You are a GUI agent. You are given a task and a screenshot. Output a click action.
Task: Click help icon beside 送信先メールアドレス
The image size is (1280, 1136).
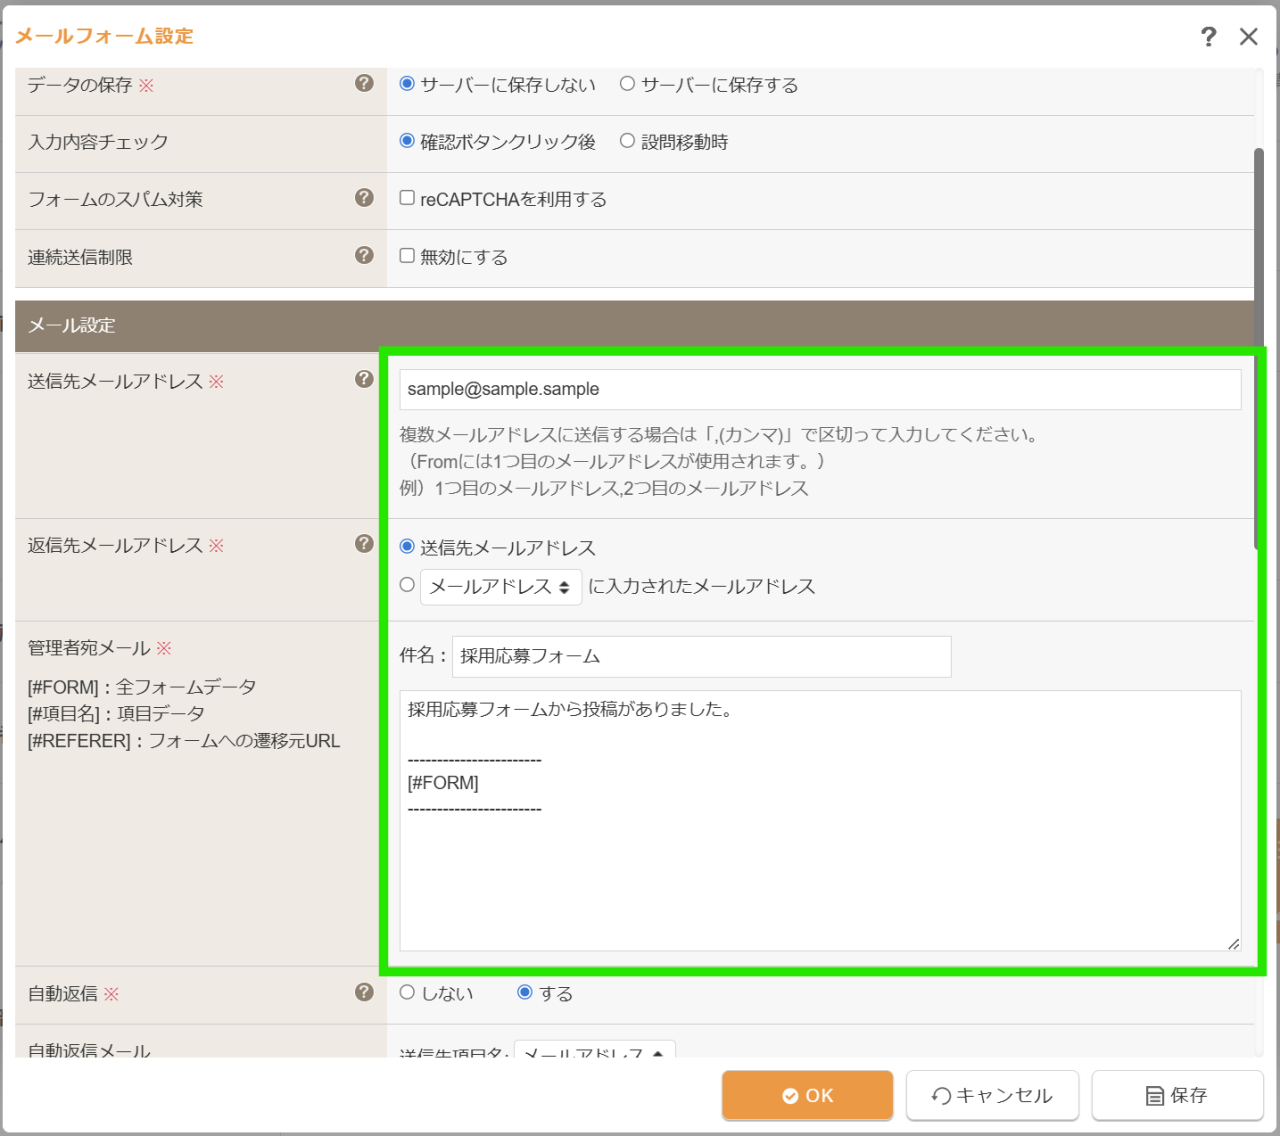tap(364, 379)
